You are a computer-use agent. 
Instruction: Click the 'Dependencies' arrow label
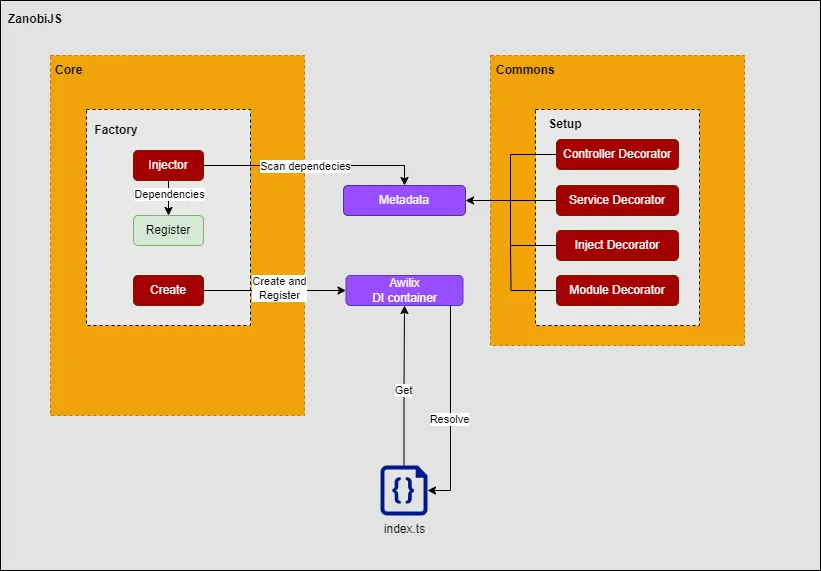169,194
